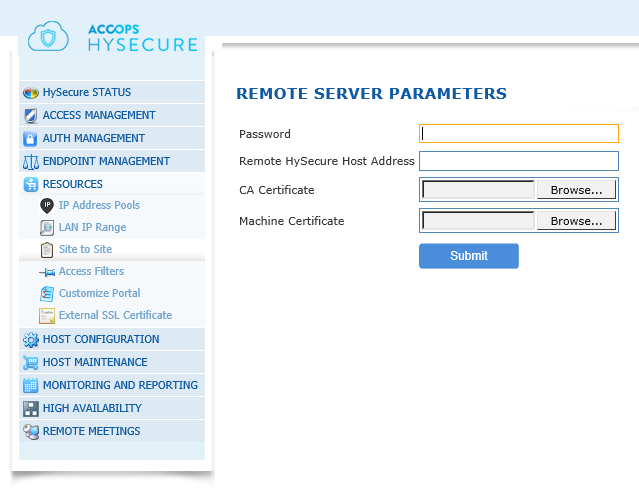Screen dimensions: 639x498
Task: Focus the Password input field
Action: pos(519,134)
